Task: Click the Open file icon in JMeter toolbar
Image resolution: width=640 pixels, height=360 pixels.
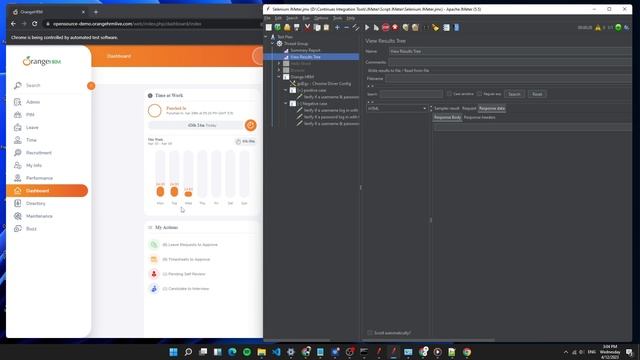Action: click(x=287, y=27)
